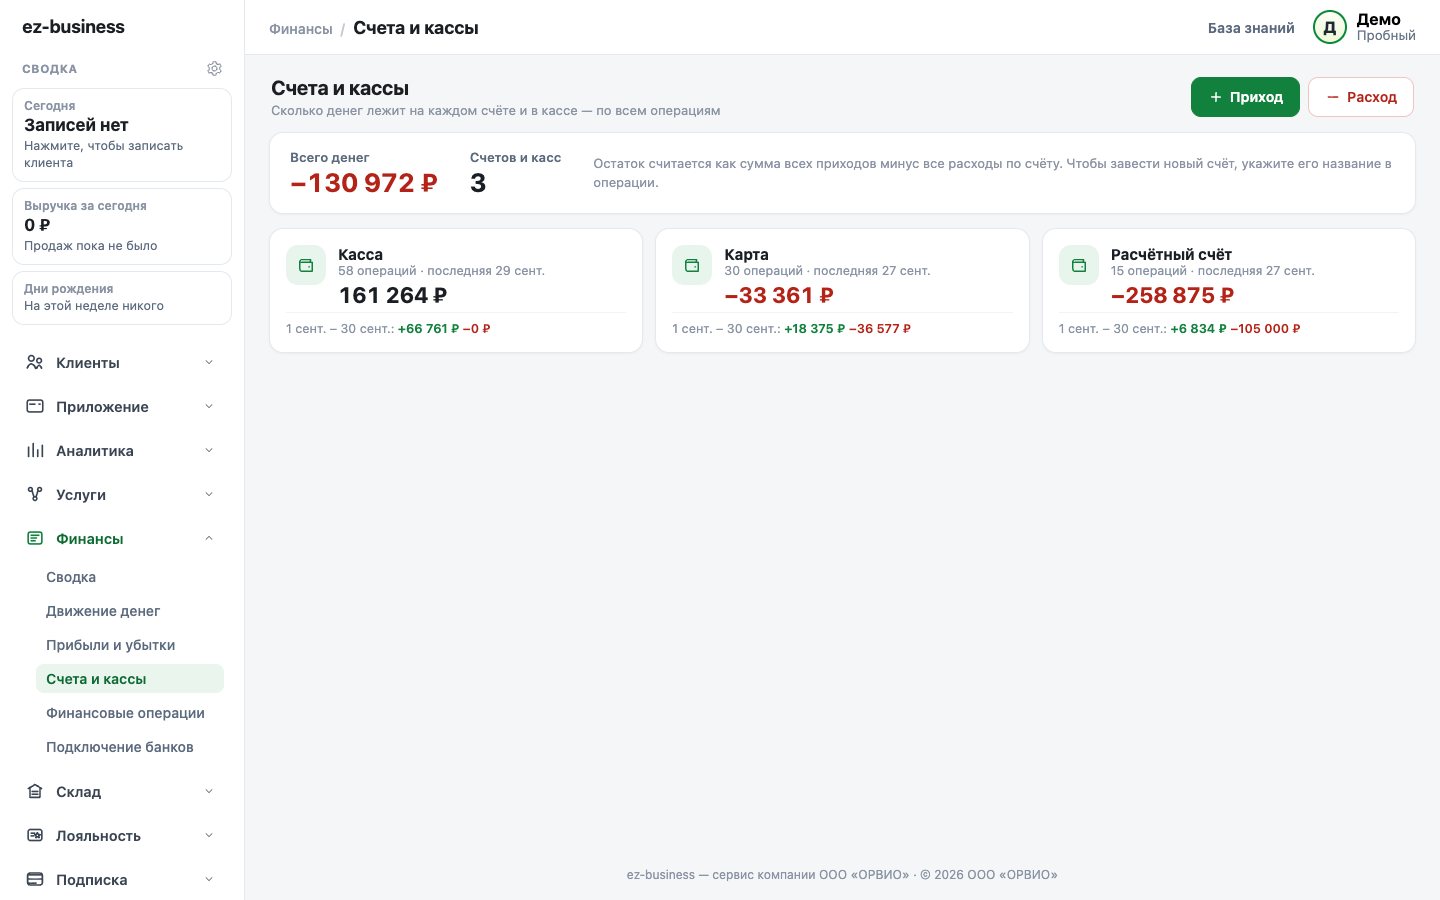This screenshot has width=1440, height=900.
Task: Open the База знаний link
Action: pyautogui.click(x=1251, y=28)
